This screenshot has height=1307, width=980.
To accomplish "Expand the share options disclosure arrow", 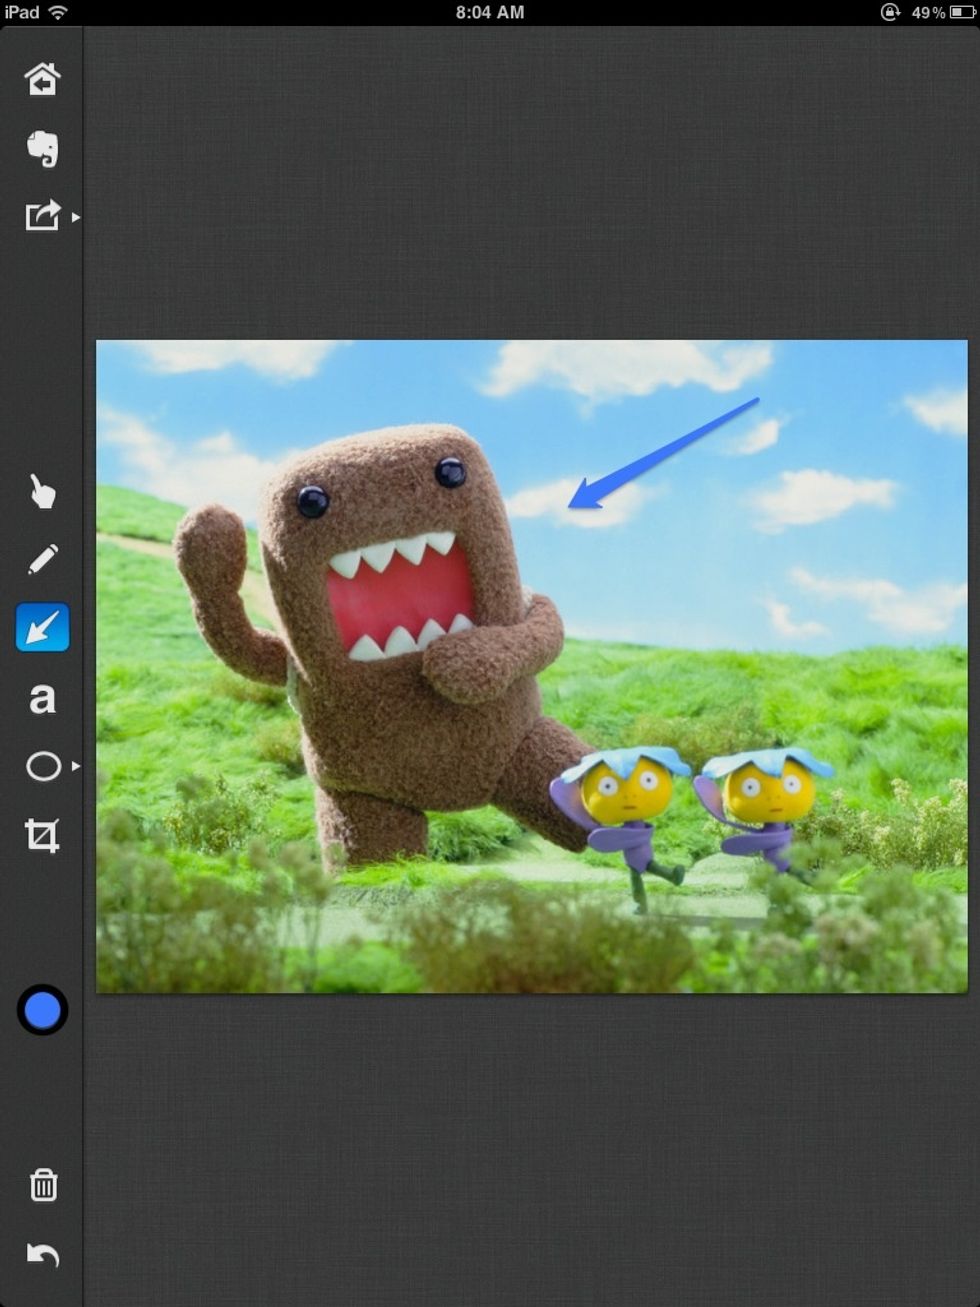I will [x=77, y=216].
